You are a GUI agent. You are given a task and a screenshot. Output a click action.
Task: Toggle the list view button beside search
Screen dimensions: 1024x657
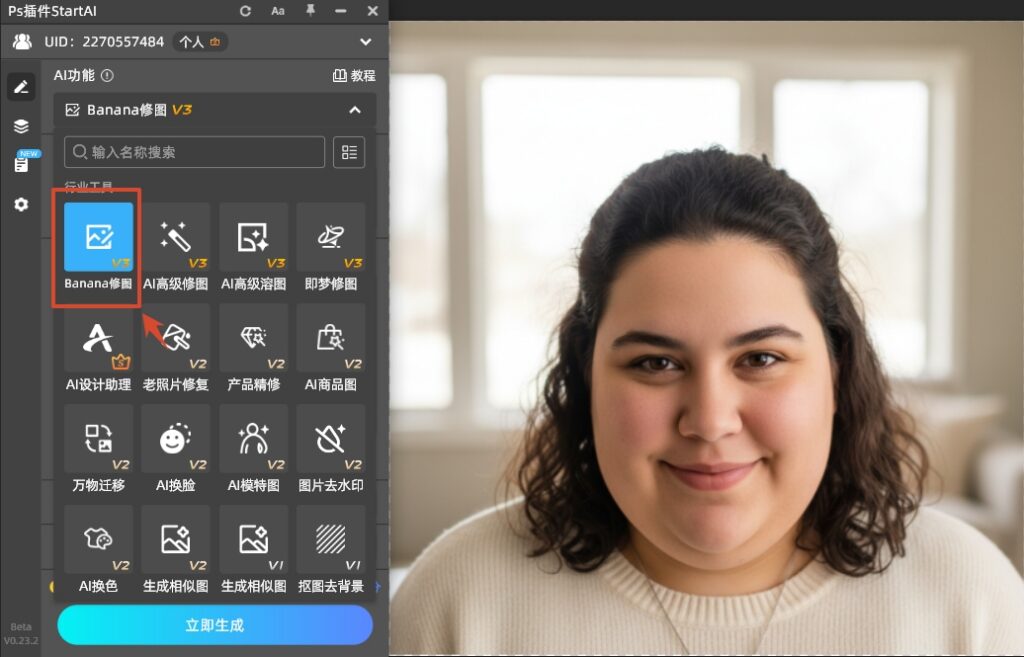click(349, 152)
